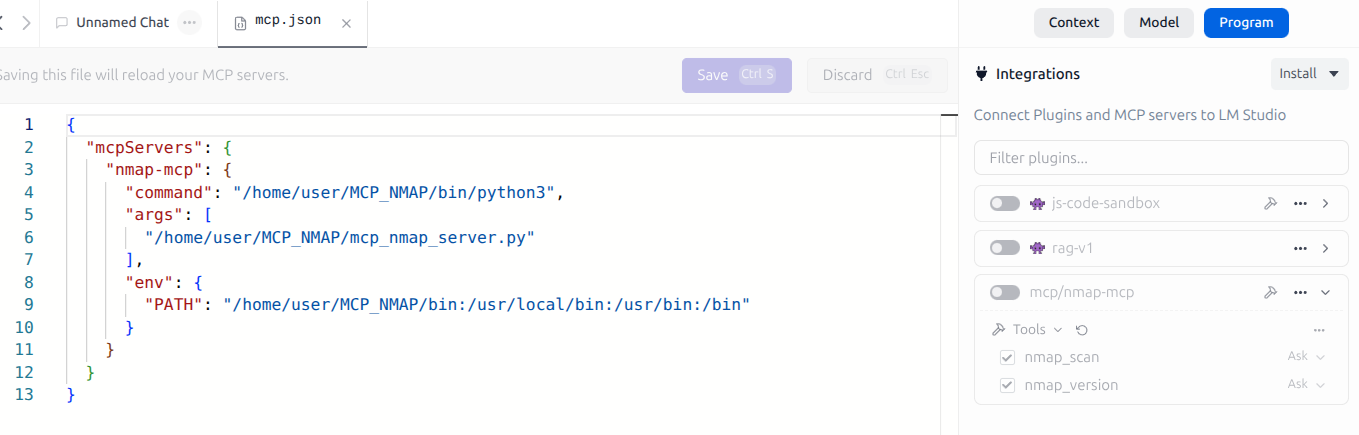Enable the js-code-sandbox plugin toggle

pos(1004,203)
